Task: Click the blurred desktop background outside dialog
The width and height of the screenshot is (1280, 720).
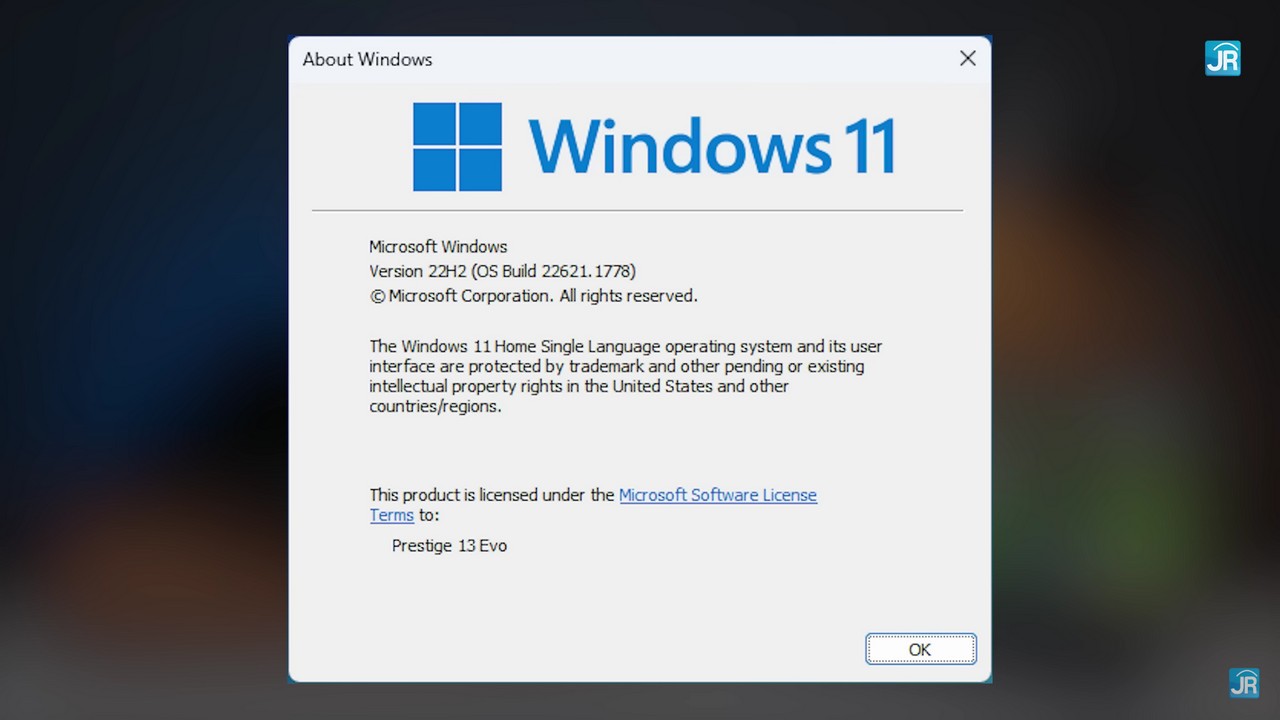Action: tap(140, 360)
